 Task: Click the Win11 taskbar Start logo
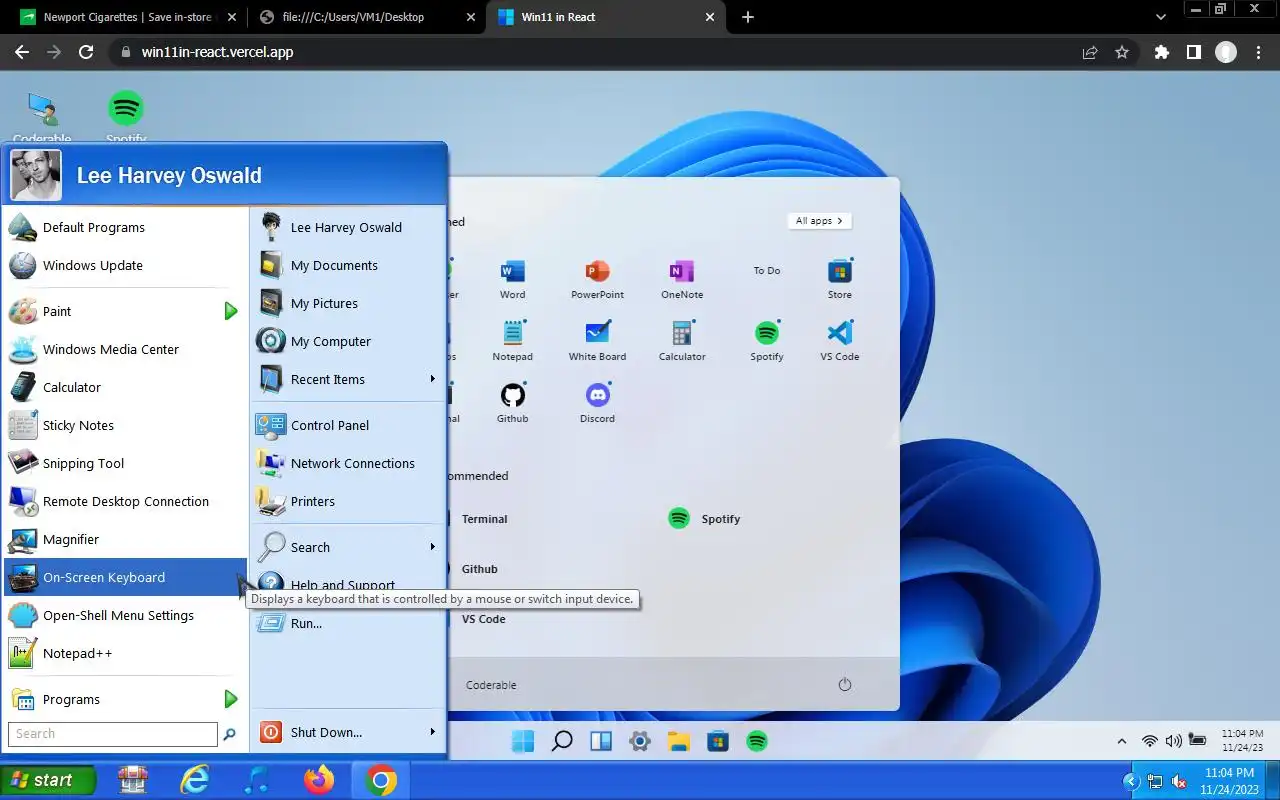[522, 741]
